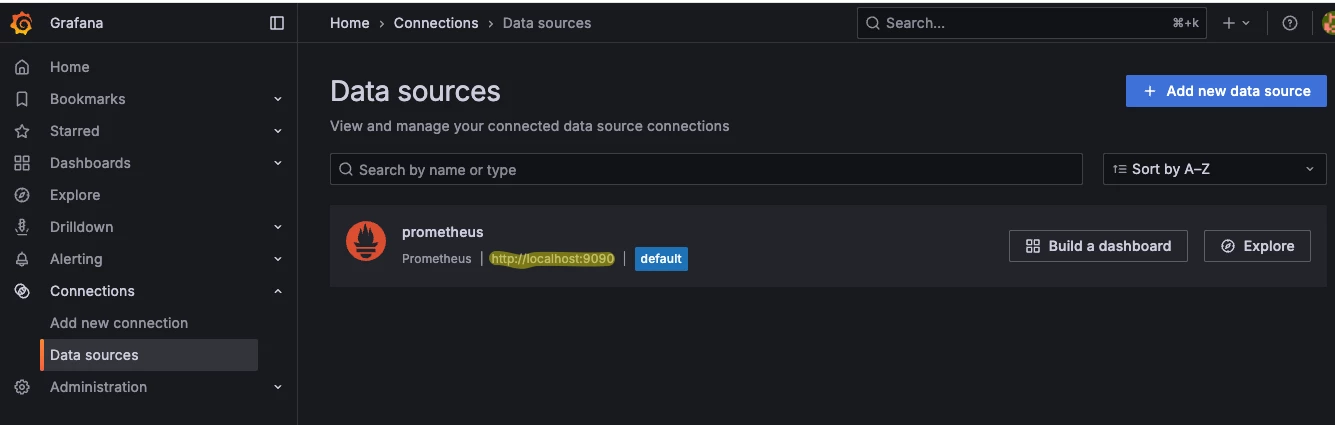Viewport: 1335px width, 425px height.
Task: Click the Grafana logo icon
Action: coord(22,23)
